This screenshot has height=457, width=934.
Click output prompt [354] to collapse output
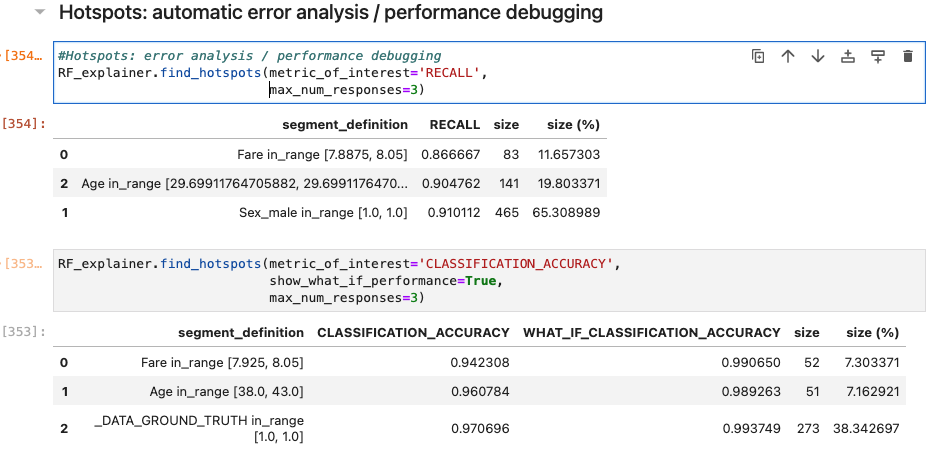(x=24, y=124)
